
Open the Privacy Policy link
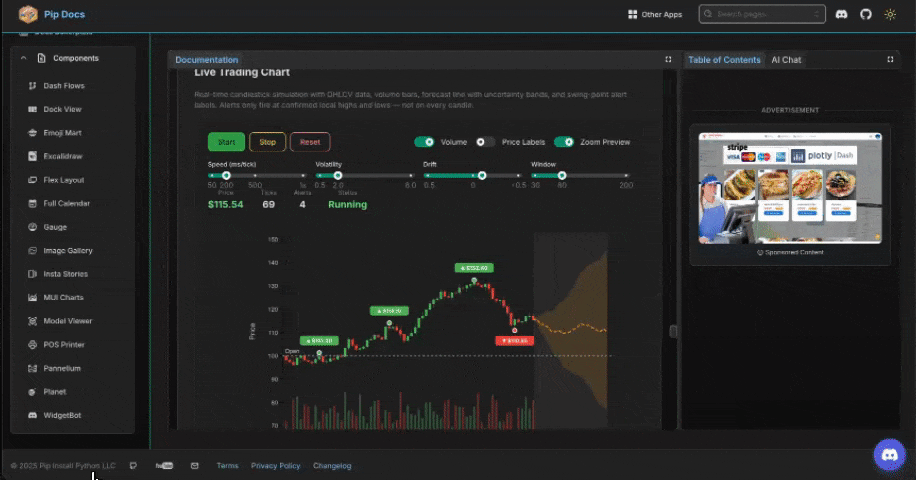click(276, 465)
